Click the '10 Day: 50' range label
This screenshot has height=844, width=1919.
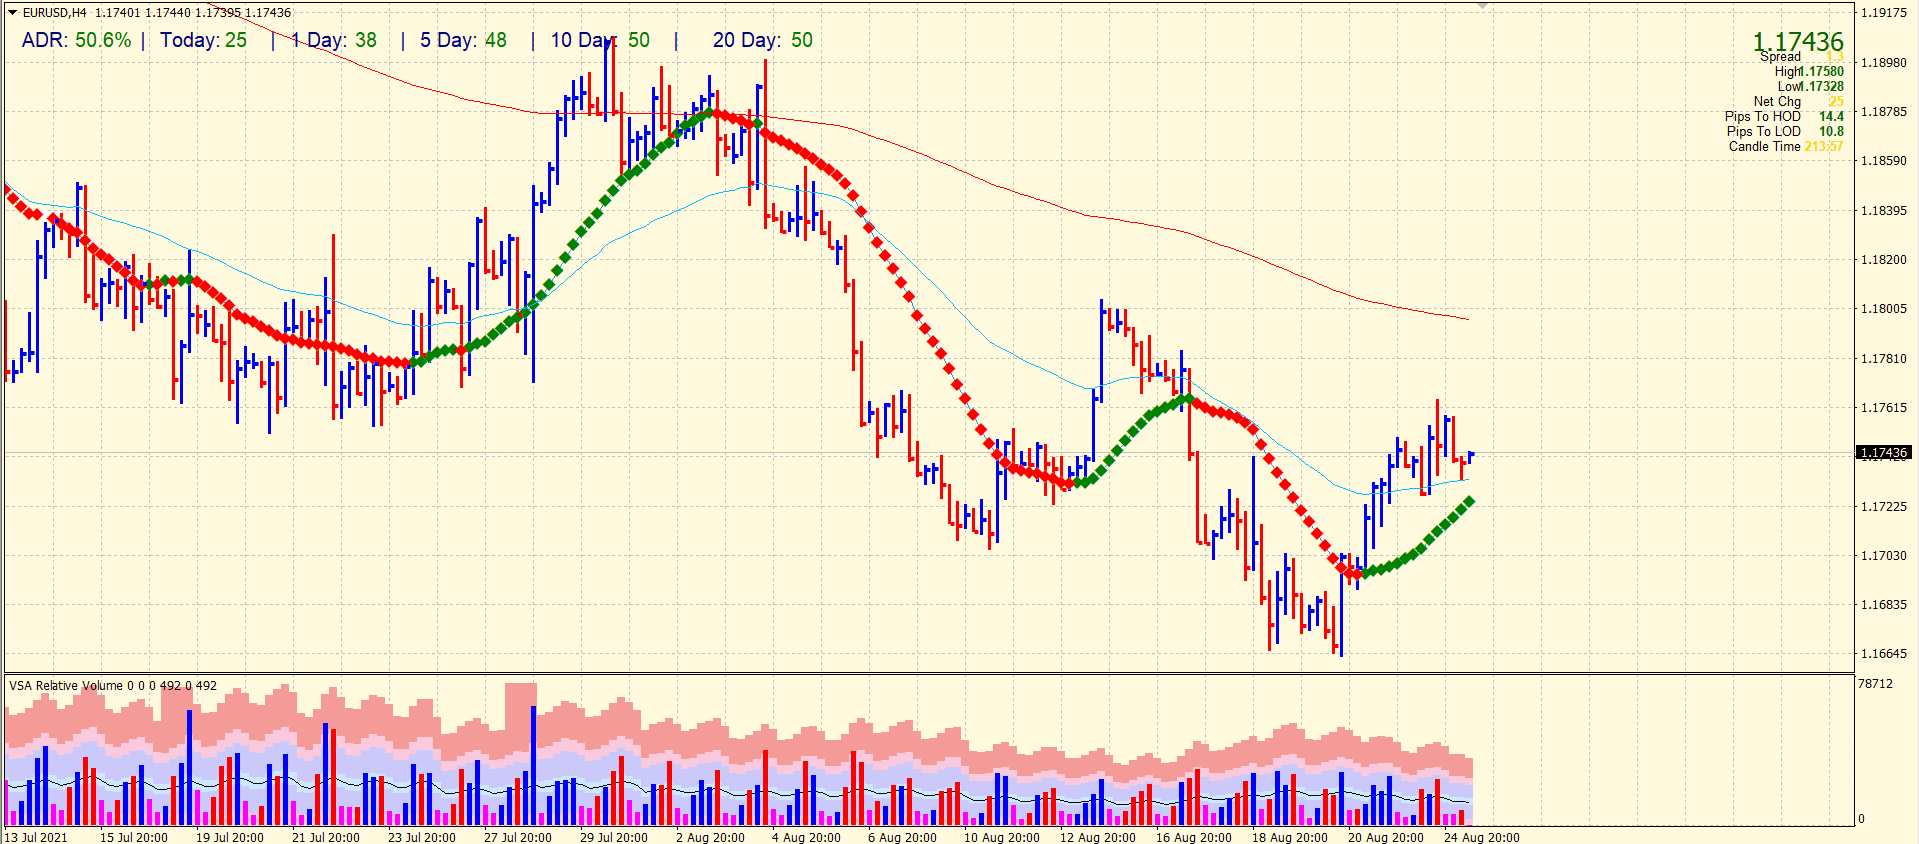tap(600, 40)
